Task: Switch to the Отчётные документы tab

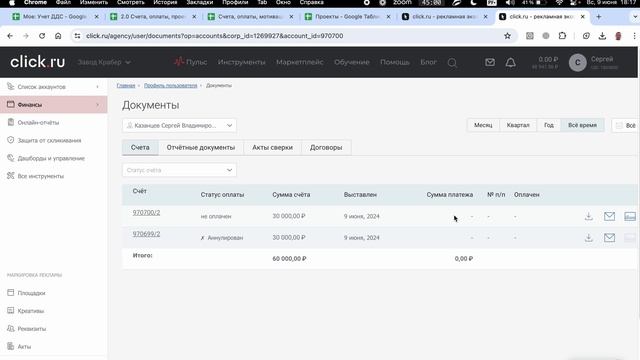Action: point(201,147)
